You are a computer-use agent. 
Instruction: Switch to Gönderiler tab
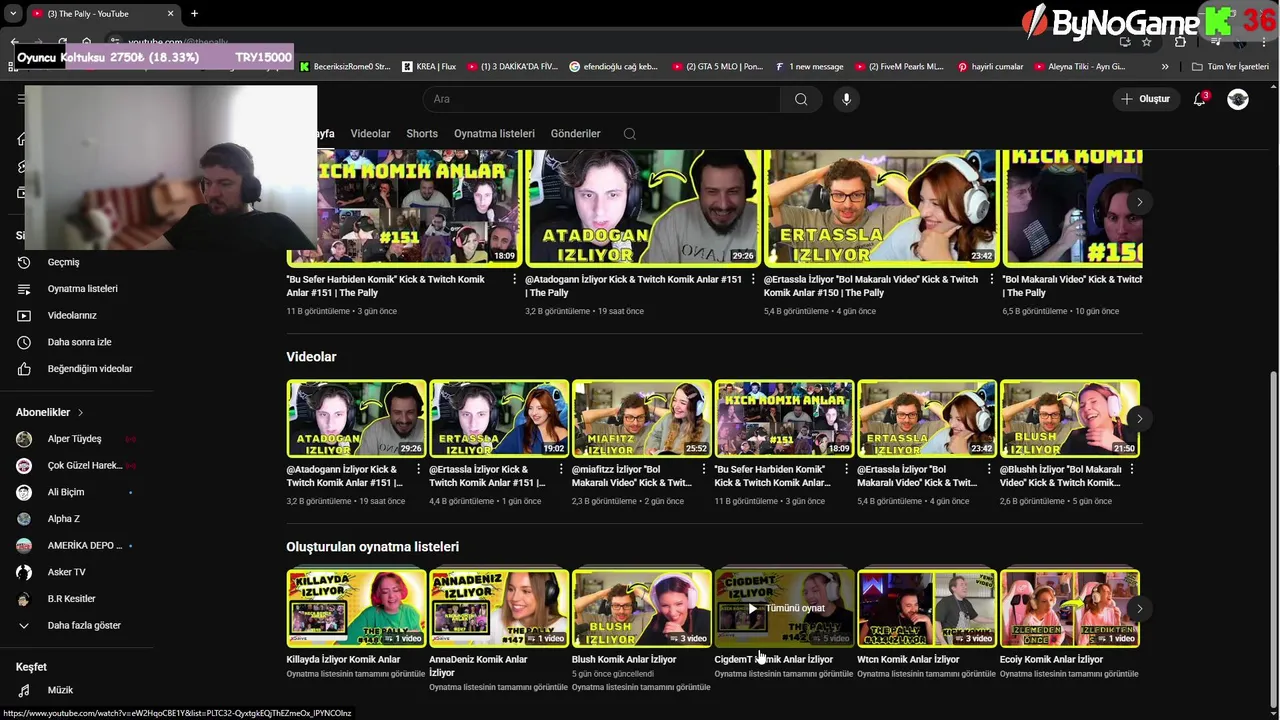575,134
